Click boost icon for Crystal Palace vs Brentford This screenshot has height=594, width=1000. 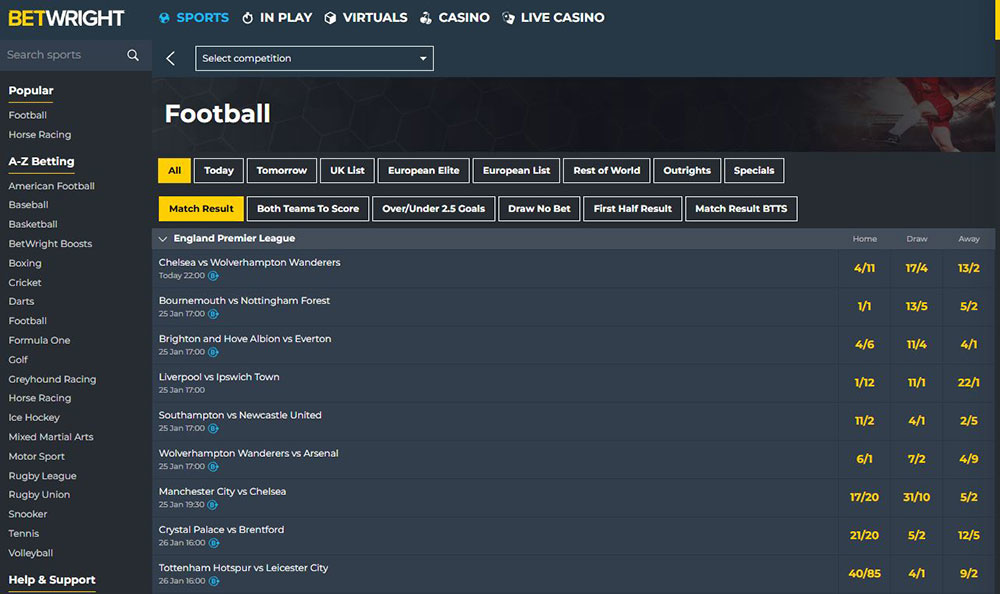coord(214,543)
